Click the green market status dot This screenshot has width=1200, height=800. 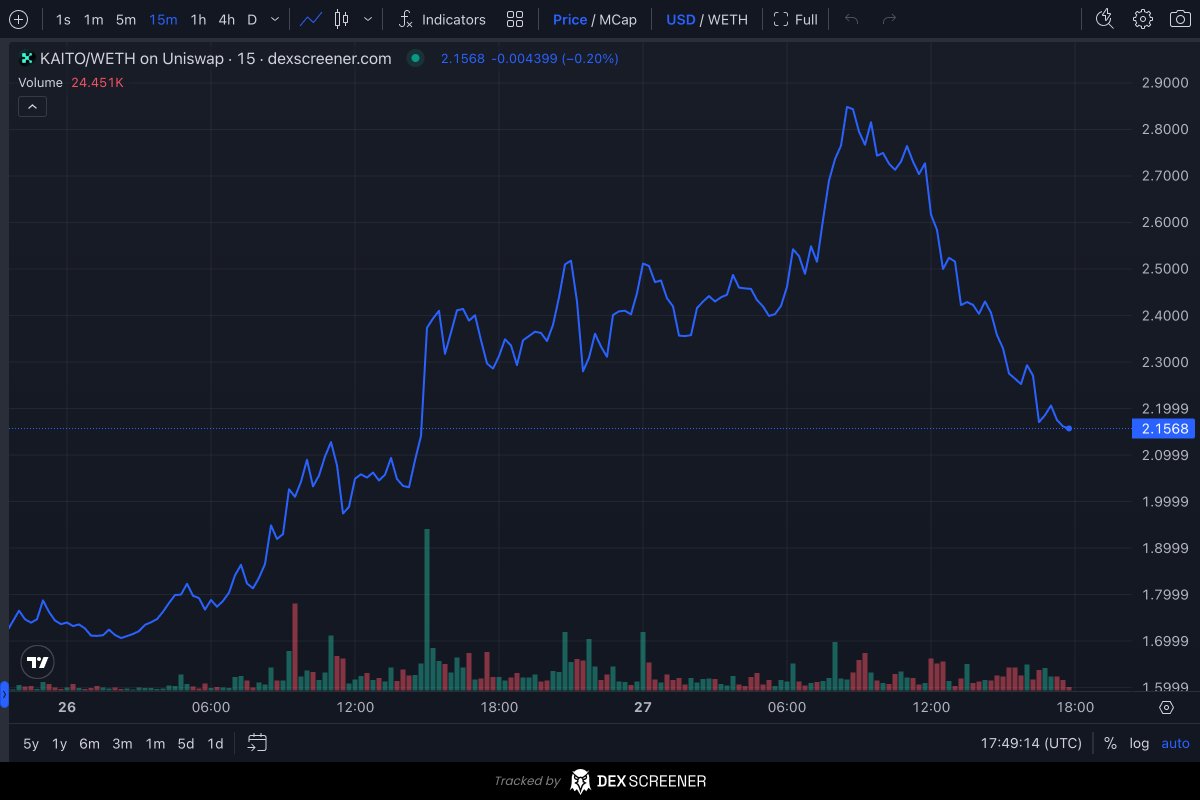pyautogui.click(x=415, y=58)
